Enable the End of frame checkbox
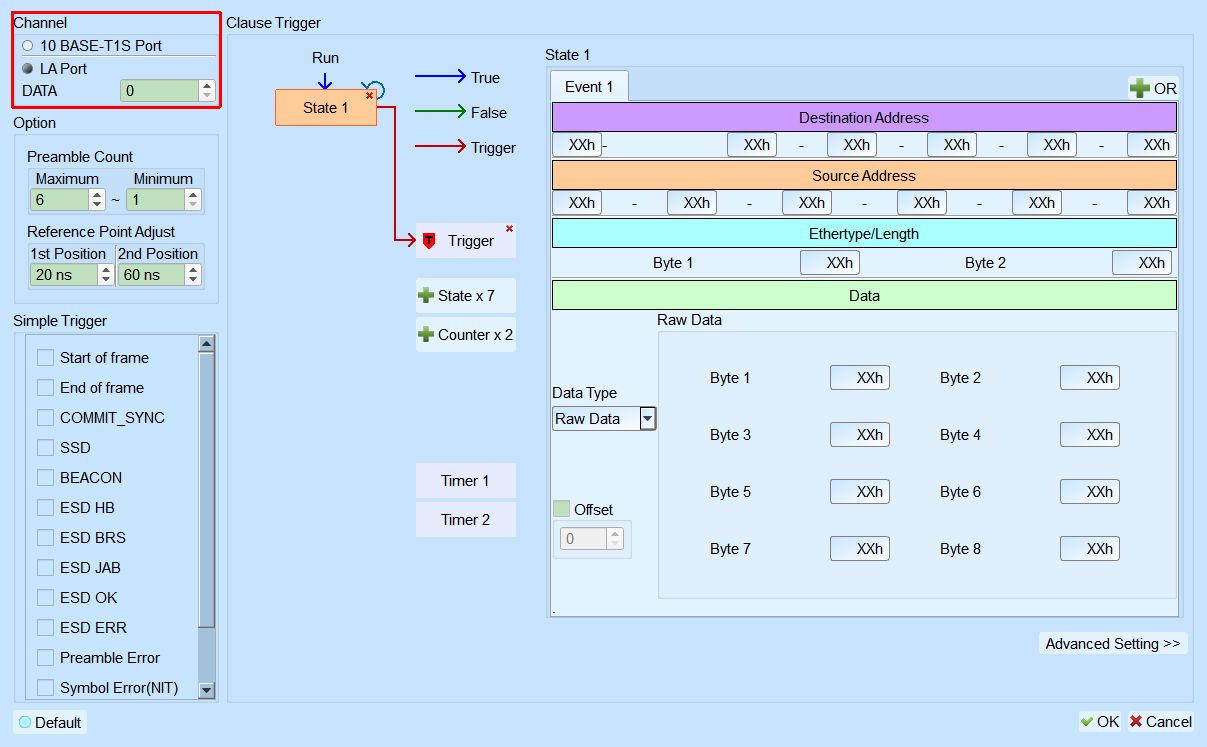Image resolution: width=1207 pixels, height=747 pixels. point(45,388)
